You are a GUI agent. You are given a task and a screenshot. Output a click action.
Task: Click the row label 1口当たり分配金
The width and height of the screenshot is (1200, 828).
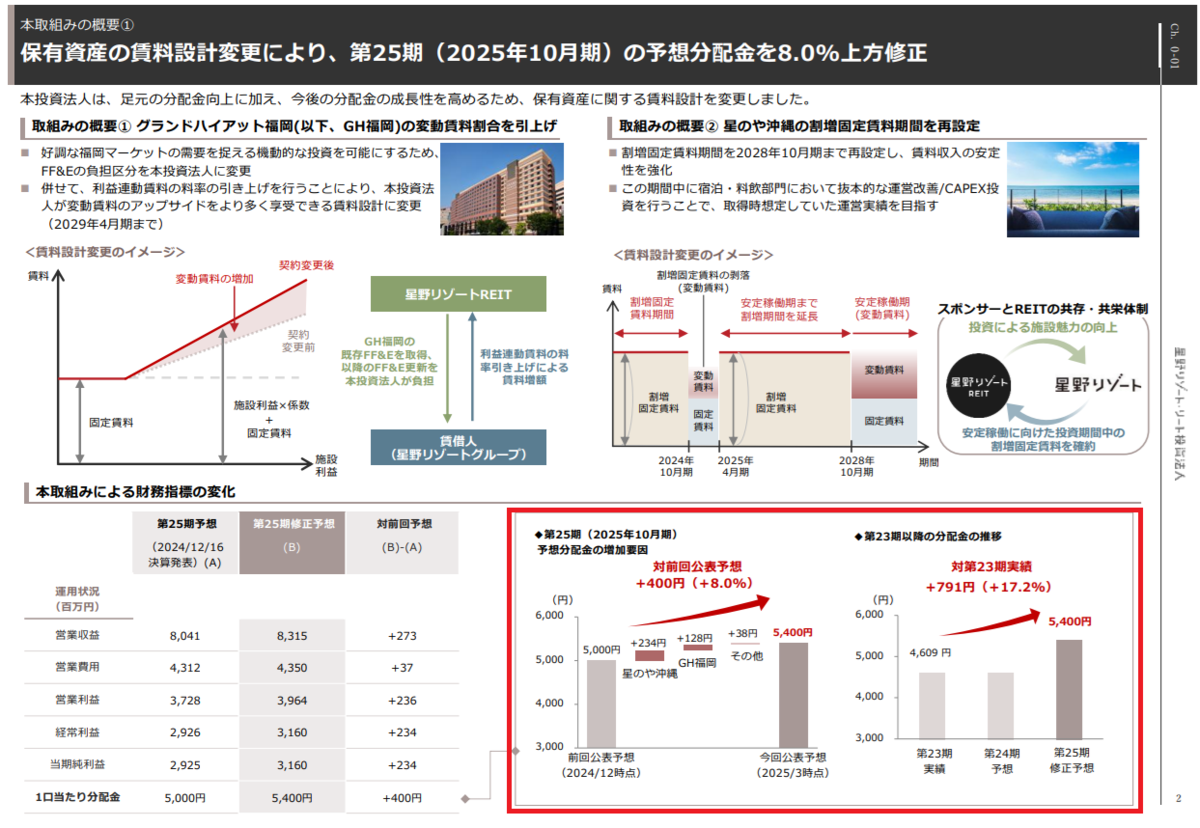click(x=78, y=797)
